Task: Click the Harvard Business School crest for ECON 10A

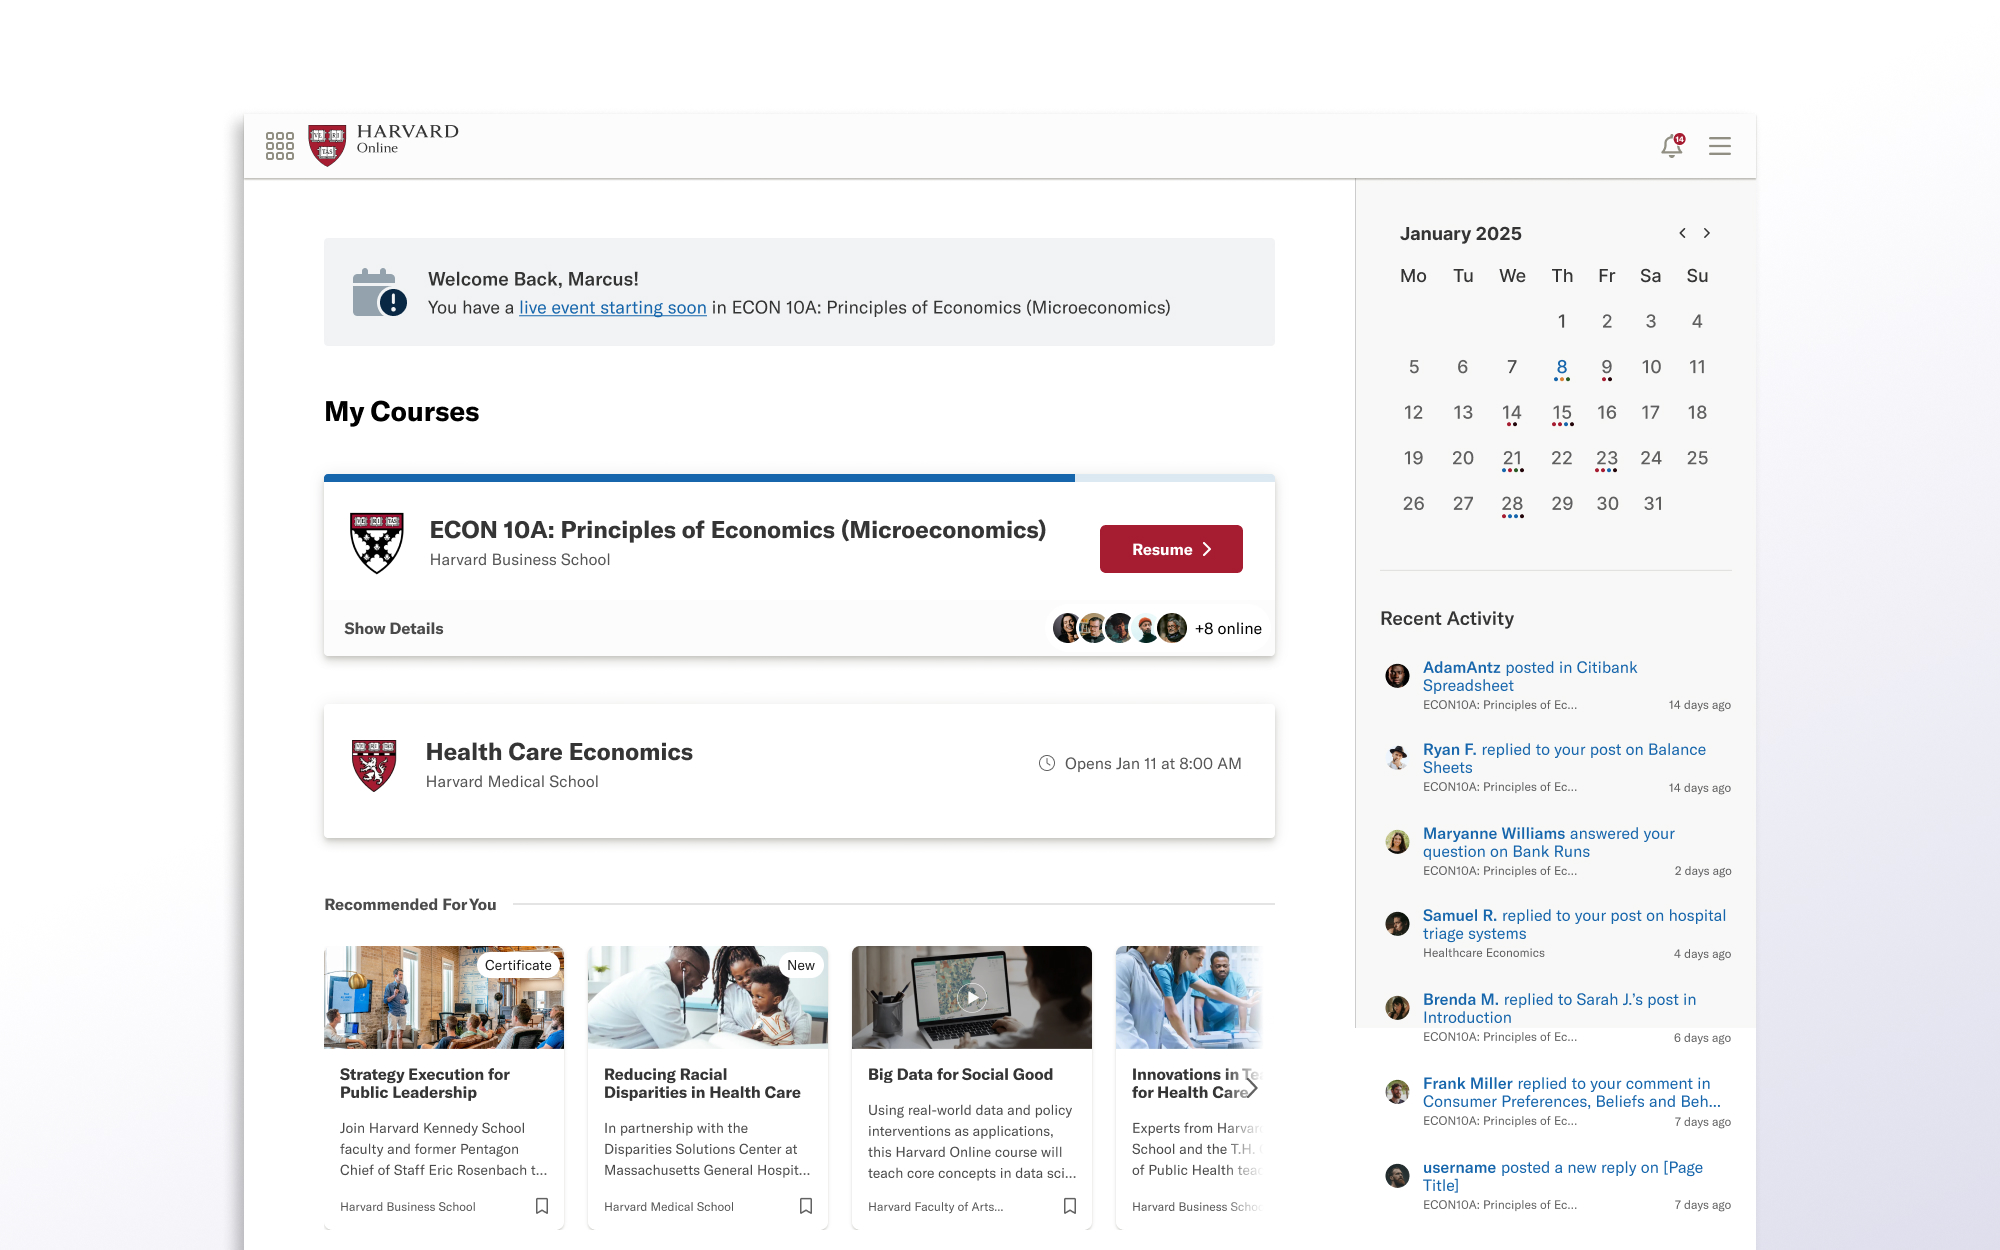Action: click(x=377, y=543)
